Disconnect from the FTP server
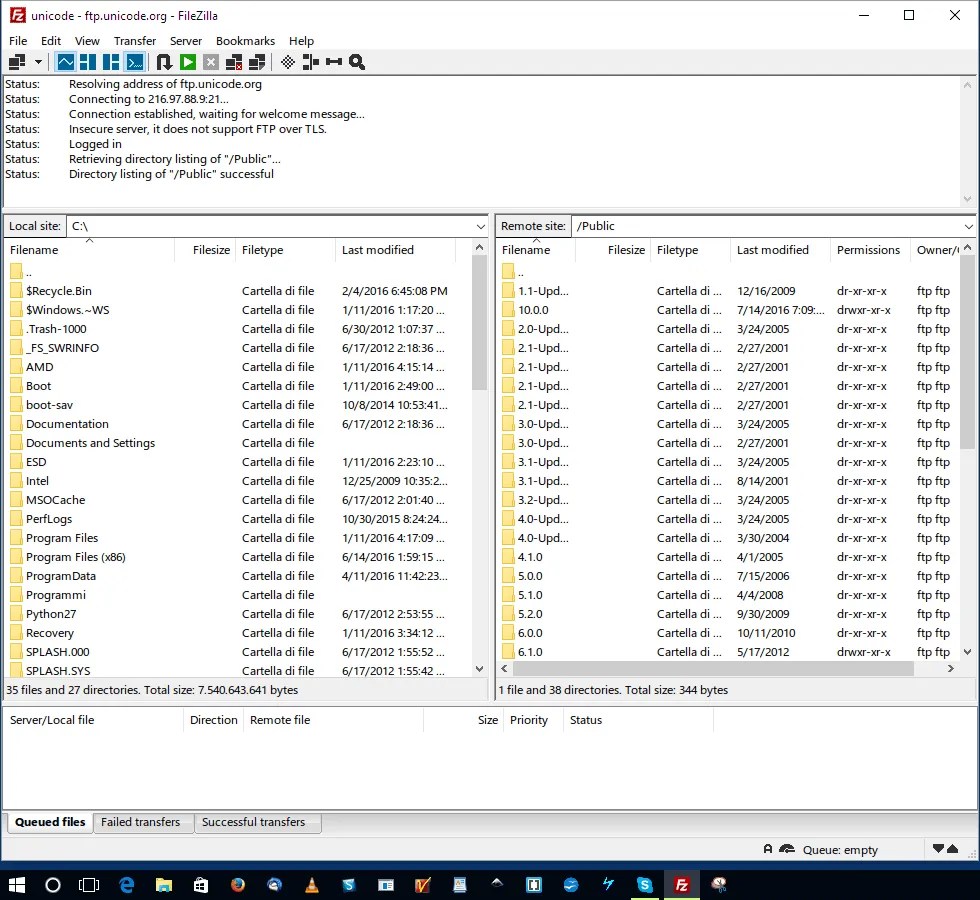Screen dimensions: 980x900 point(233,62)
